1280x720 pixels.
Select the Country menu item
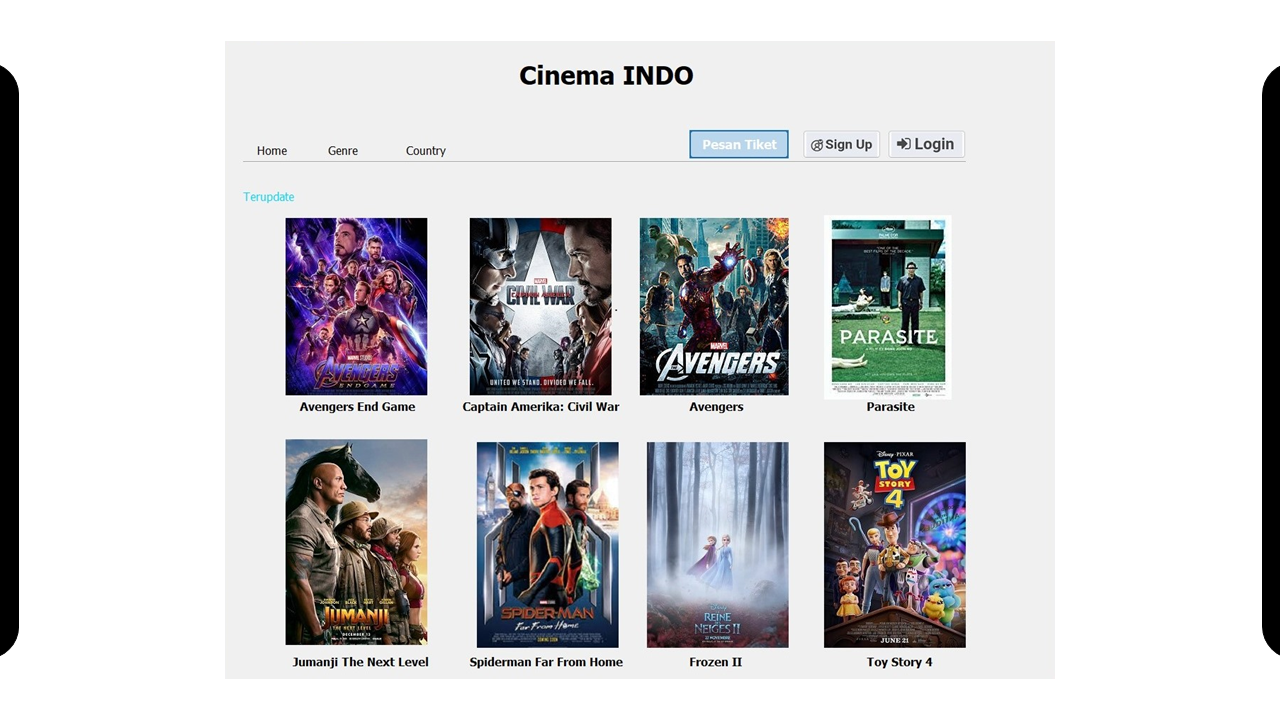pos(426,151)
